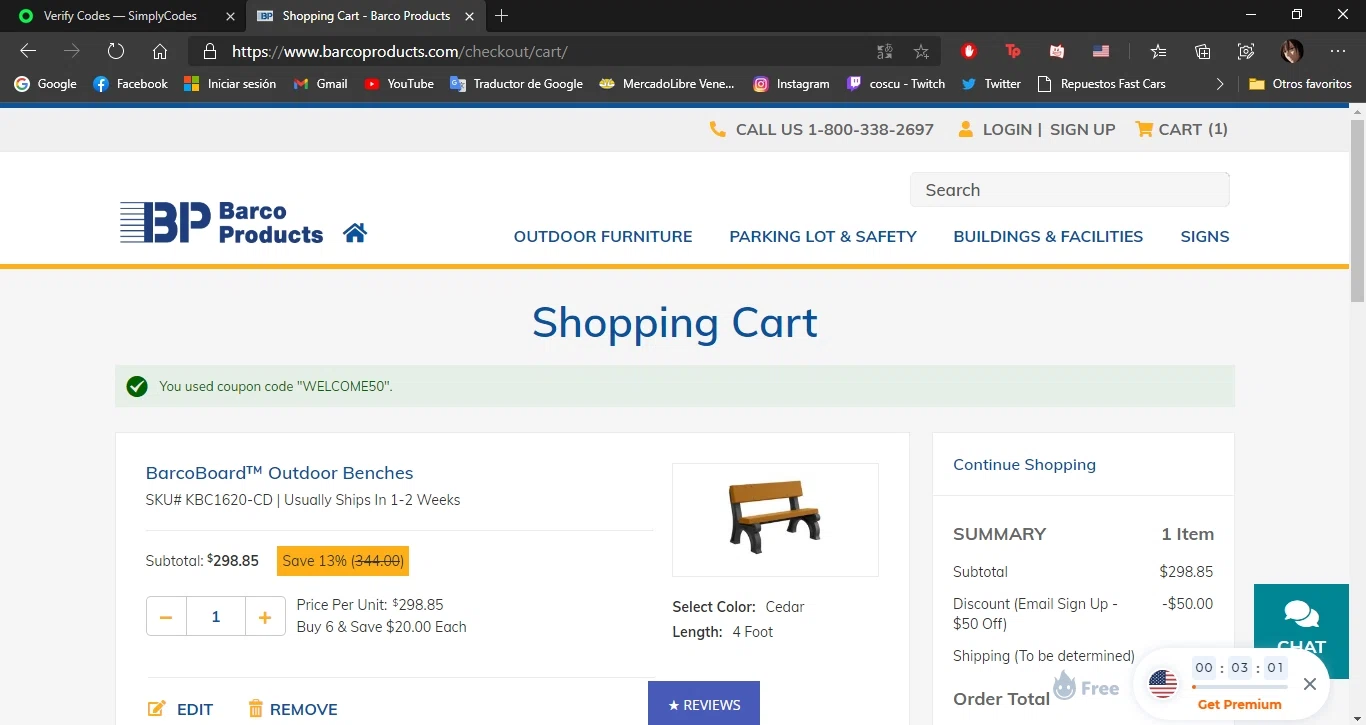
Task: Open Instagram bookmark
Action: click(x=791, y=84)
